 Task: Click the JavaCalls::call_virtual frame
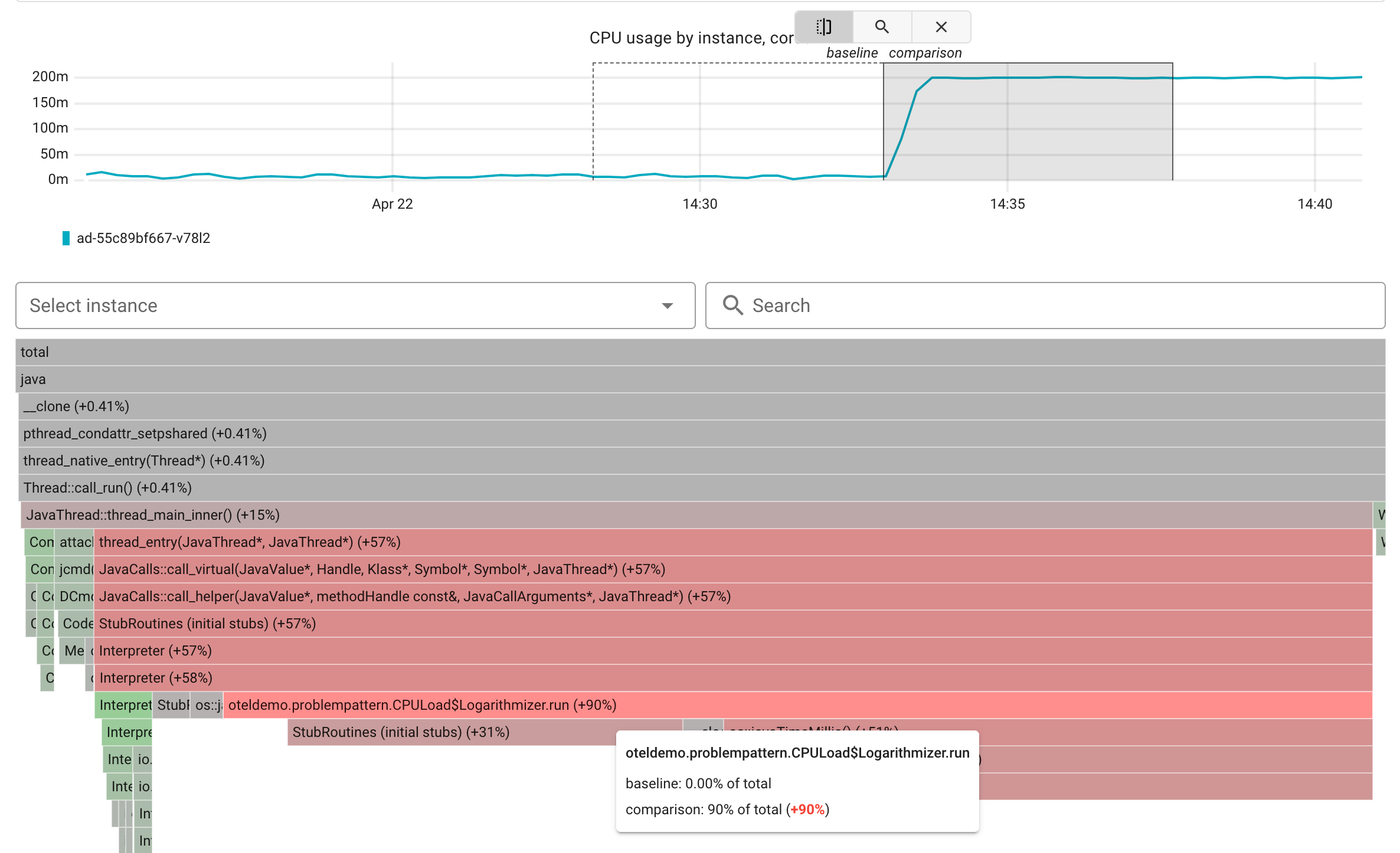pyautogui.click(x=400, y=568)
